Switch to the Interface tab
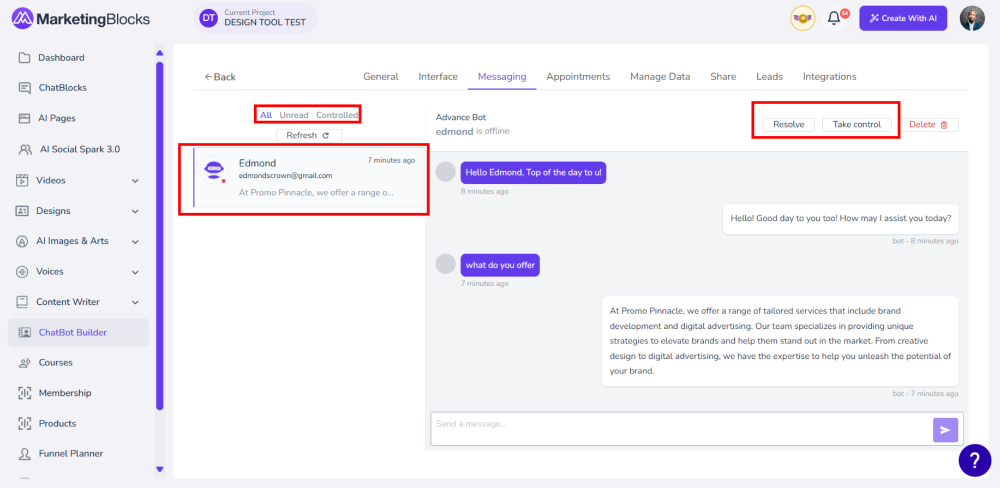The height and width of the screenshot is (488, 1000). point(438,77)
